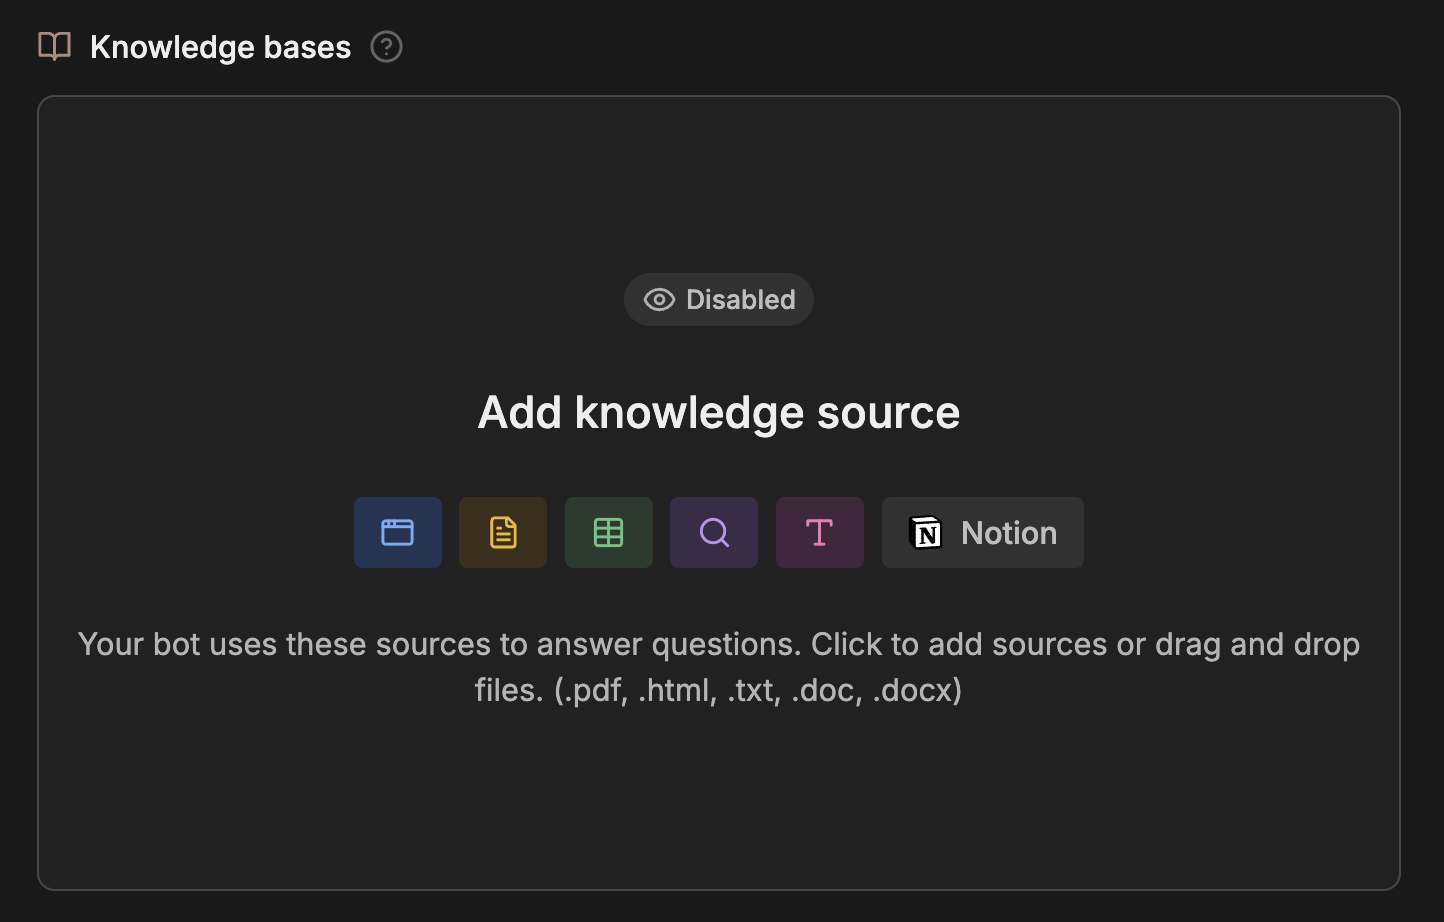Connect Notion as a knowledge source
This screenshot has height=922, width=1444.
pyautogui.click(x=982, y=532)
